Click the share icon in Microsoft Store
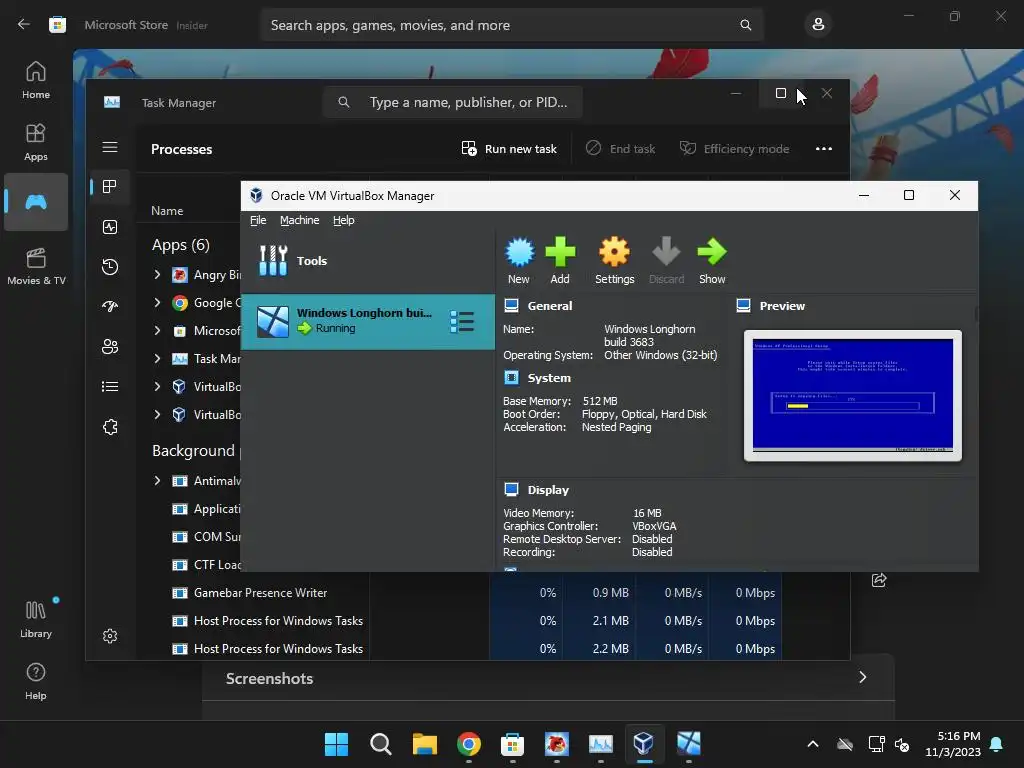 pyautogui.click(x=879, y=580)
